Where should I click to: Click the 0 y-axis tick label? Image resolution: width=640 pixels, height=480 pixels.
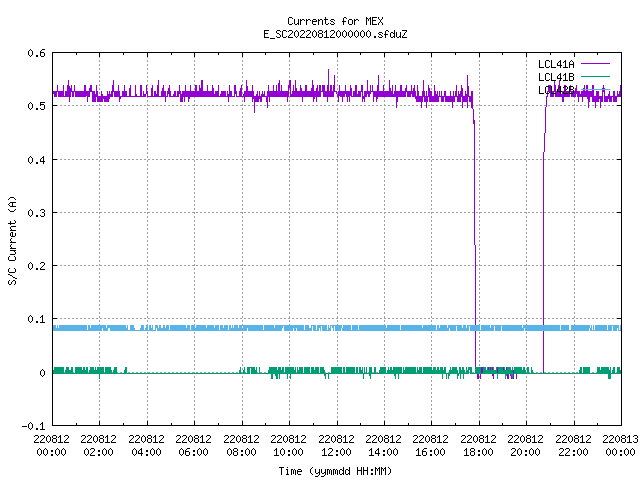pyautogui.click(x=42, y=373)
